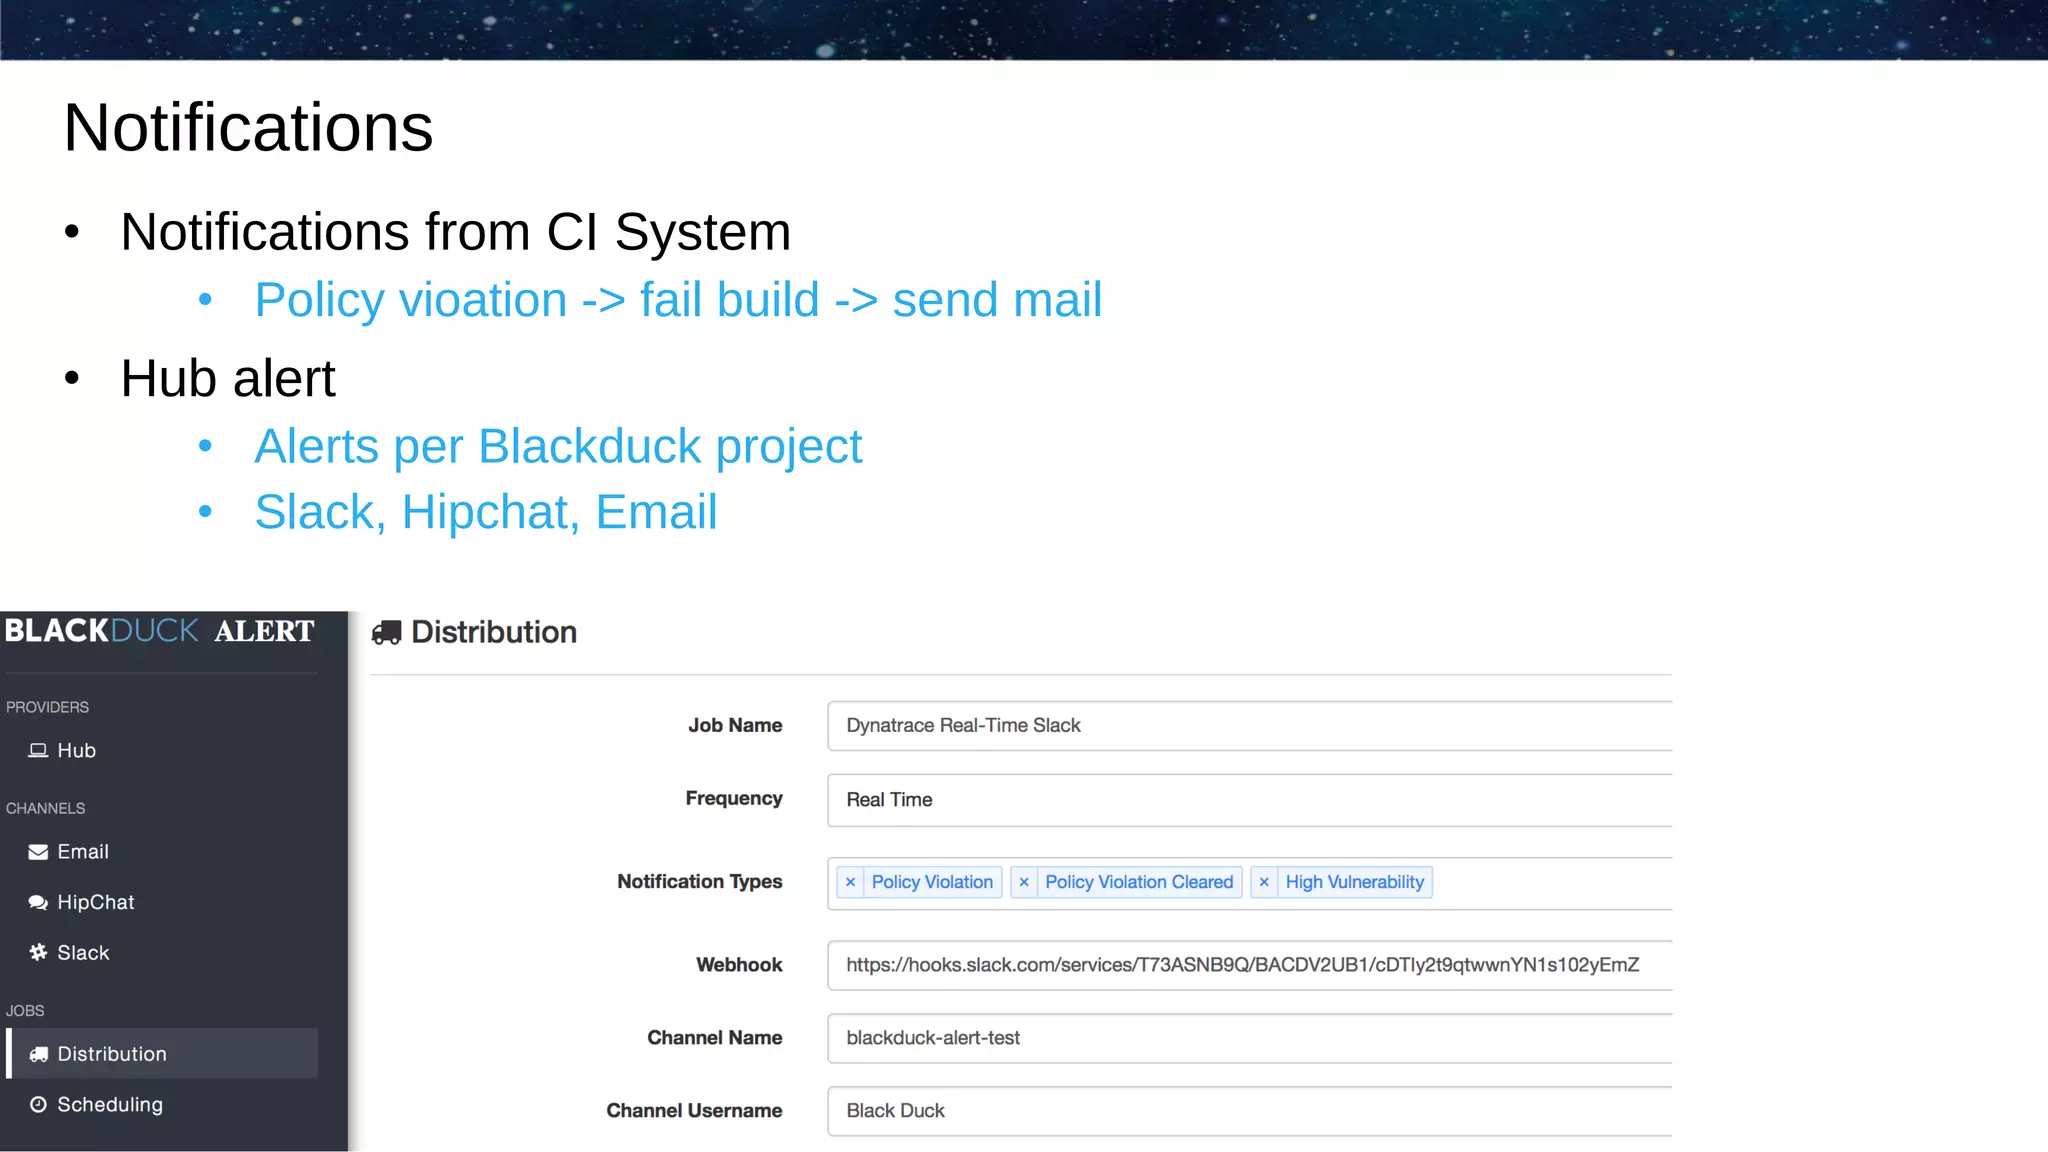
Task: Click the PROVIDERS section label
Action: [x=47, y=707]
